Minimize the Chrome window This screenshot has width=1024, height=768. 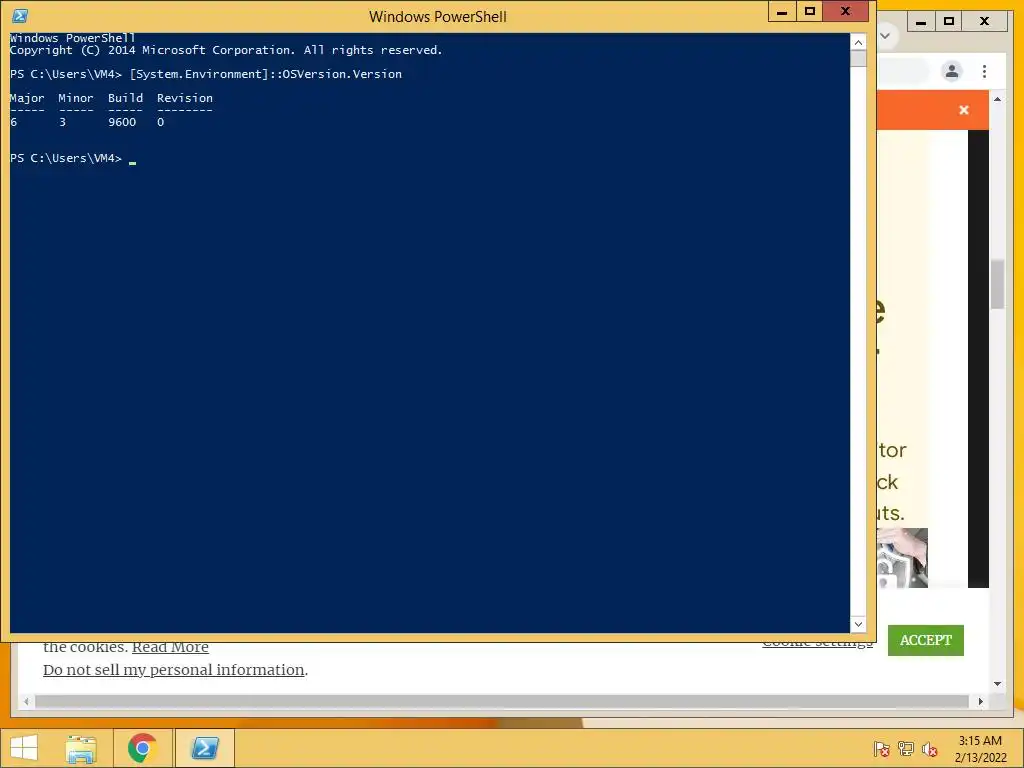pyautogui.click(x=921, y=22)
